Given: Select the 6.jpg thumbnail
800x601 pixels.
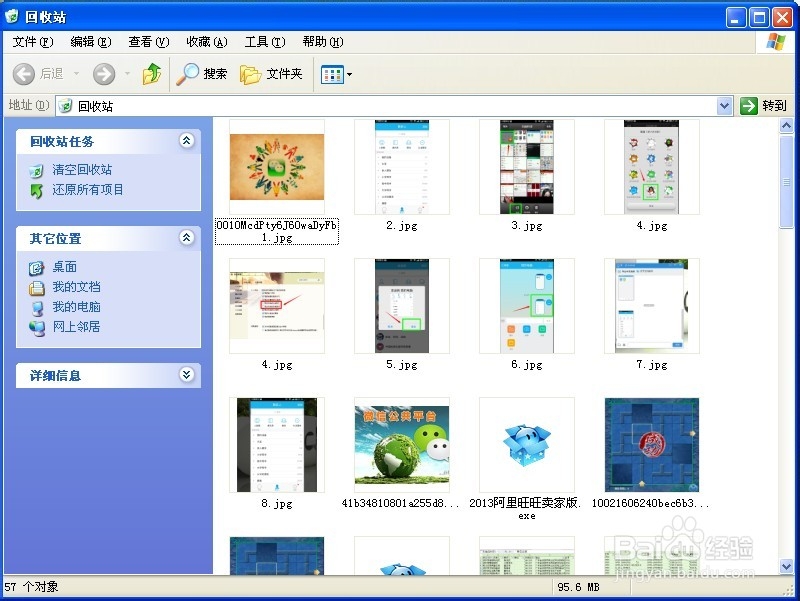Looking at the screenshot, I should (x=527, y=306).
